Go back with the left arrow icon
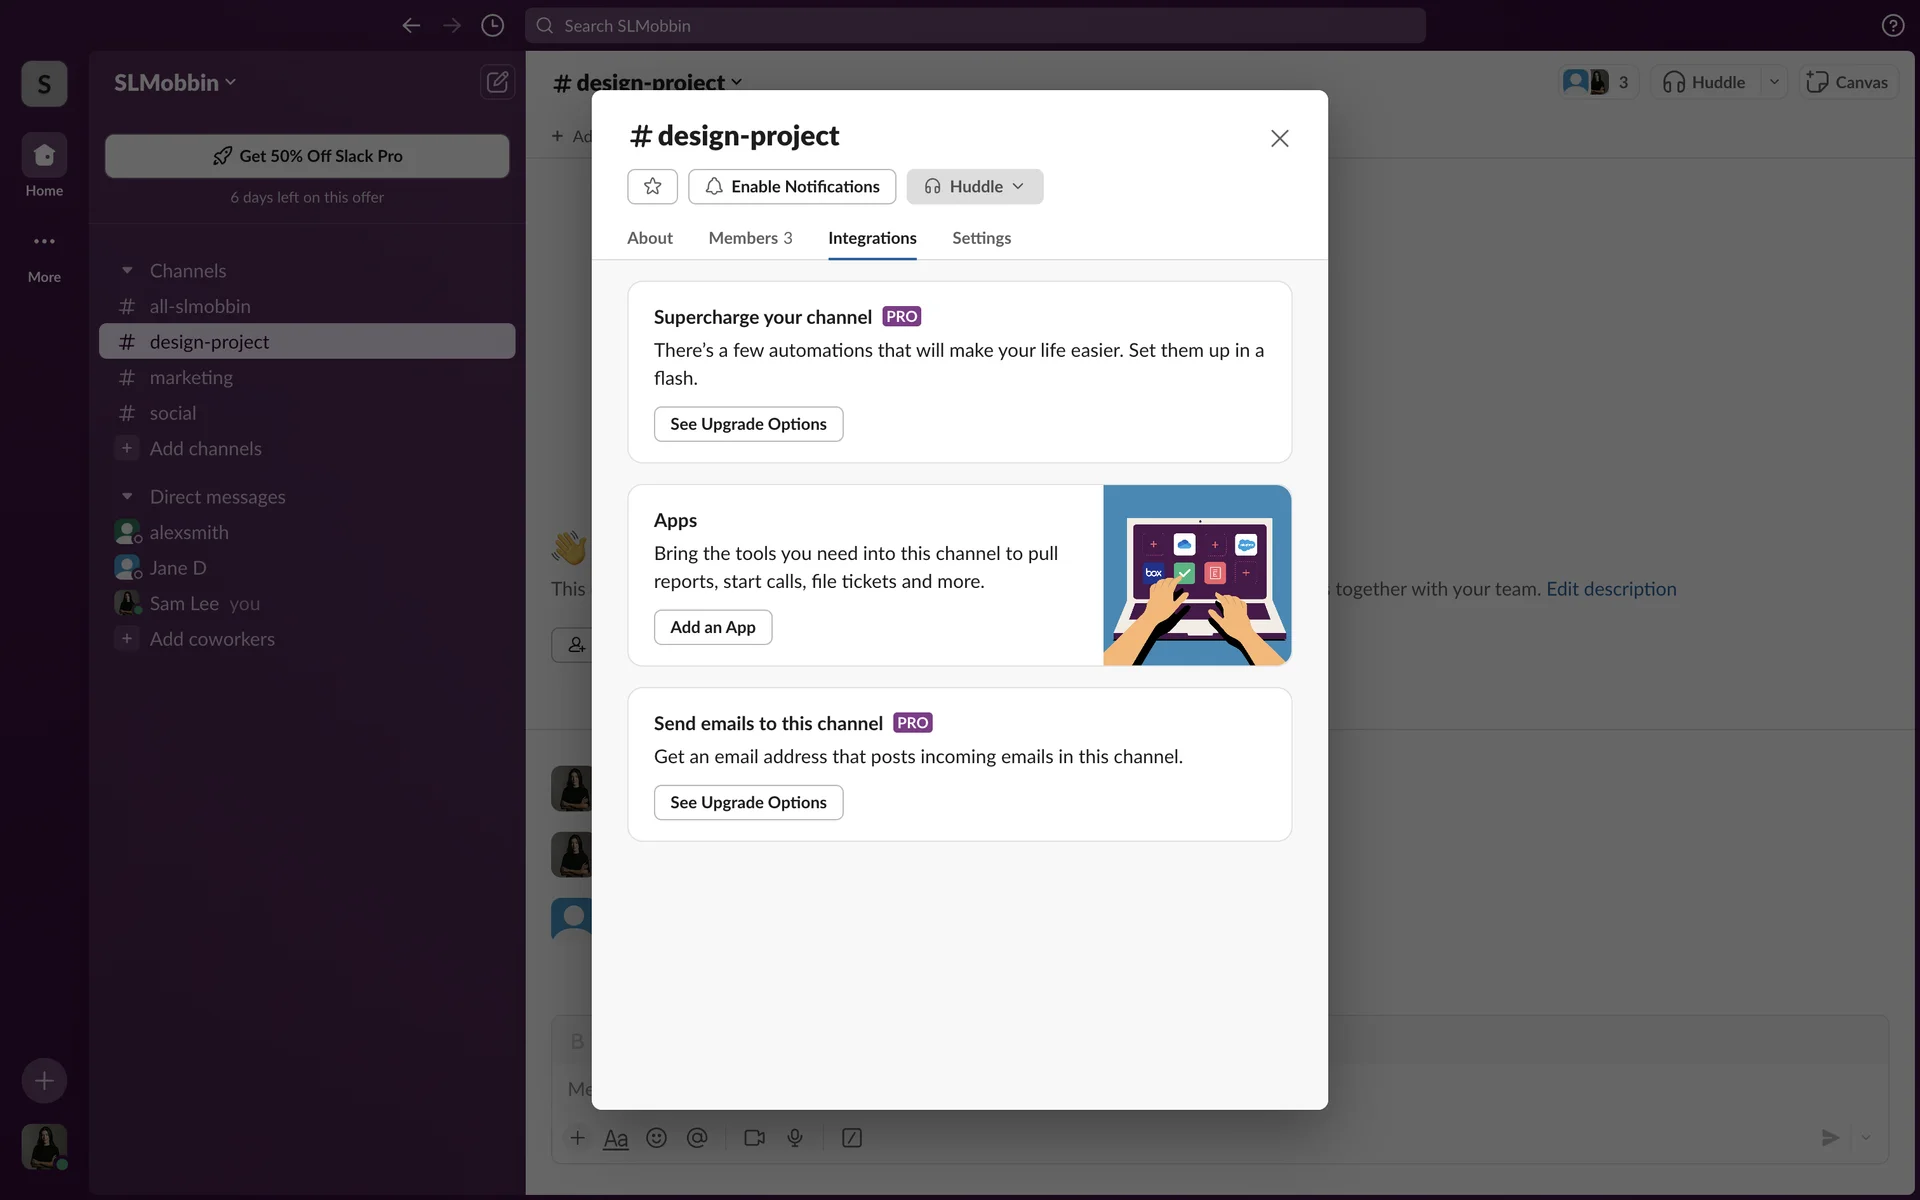The image size is (1920, 1200). click(x=411, y=26)
